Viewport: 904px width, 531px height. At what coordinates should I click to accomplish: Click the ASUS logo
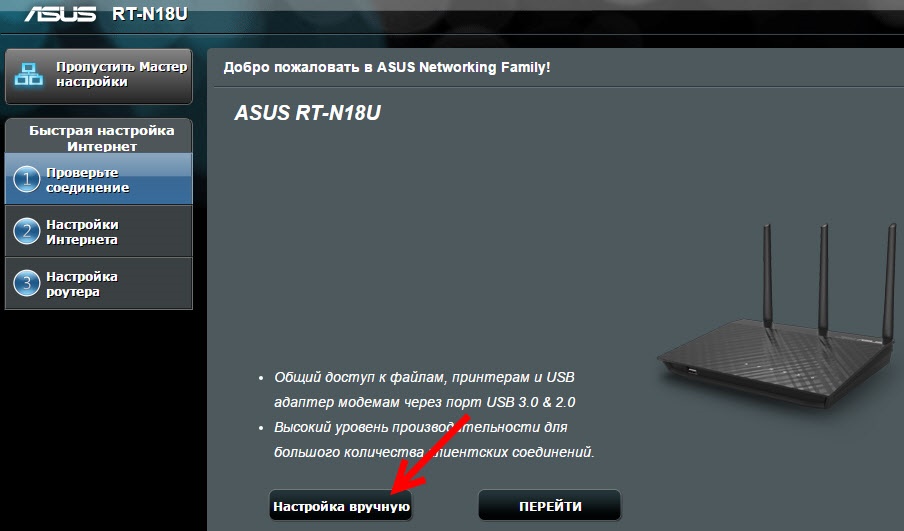pyautogui.click(x=61, y=13)
